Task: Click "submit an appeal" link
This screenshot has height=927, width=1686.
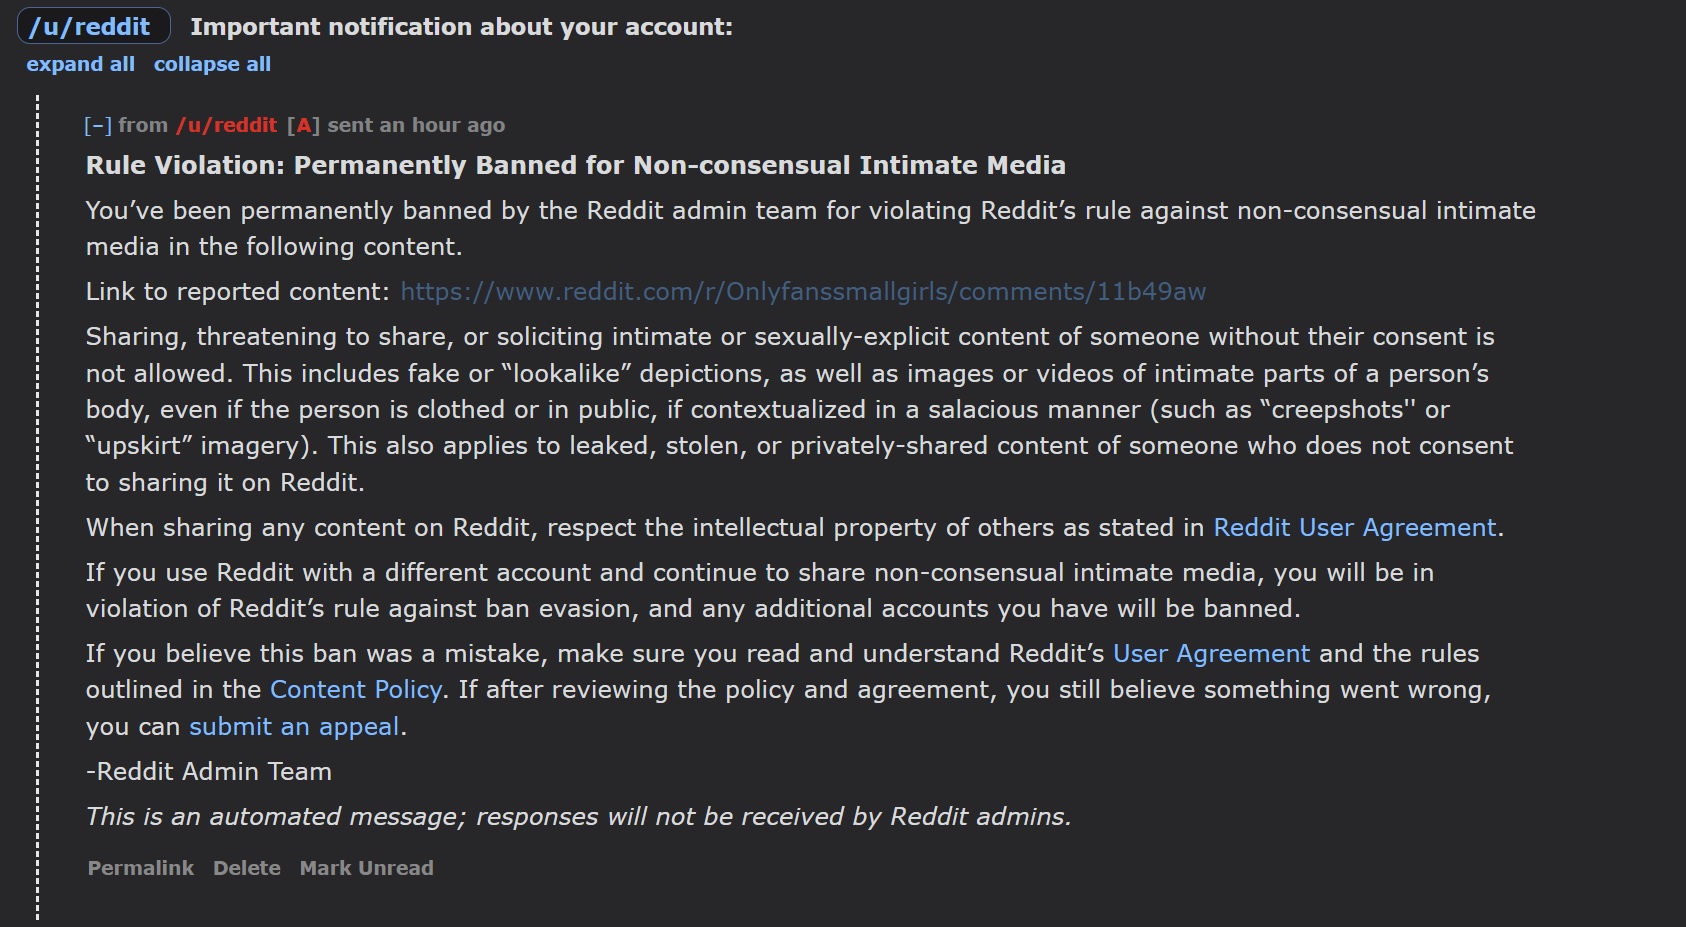Action: tap(294, 727)
